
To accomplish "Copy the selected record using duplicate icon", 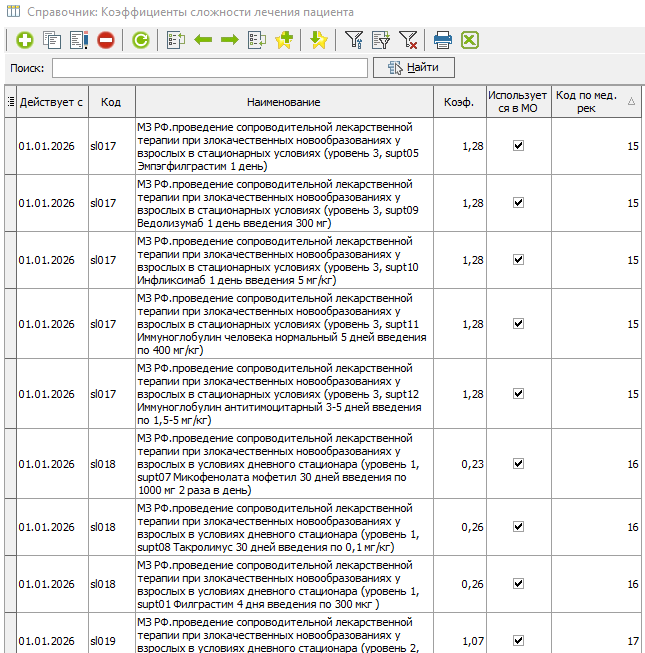I will click(52, 40).
